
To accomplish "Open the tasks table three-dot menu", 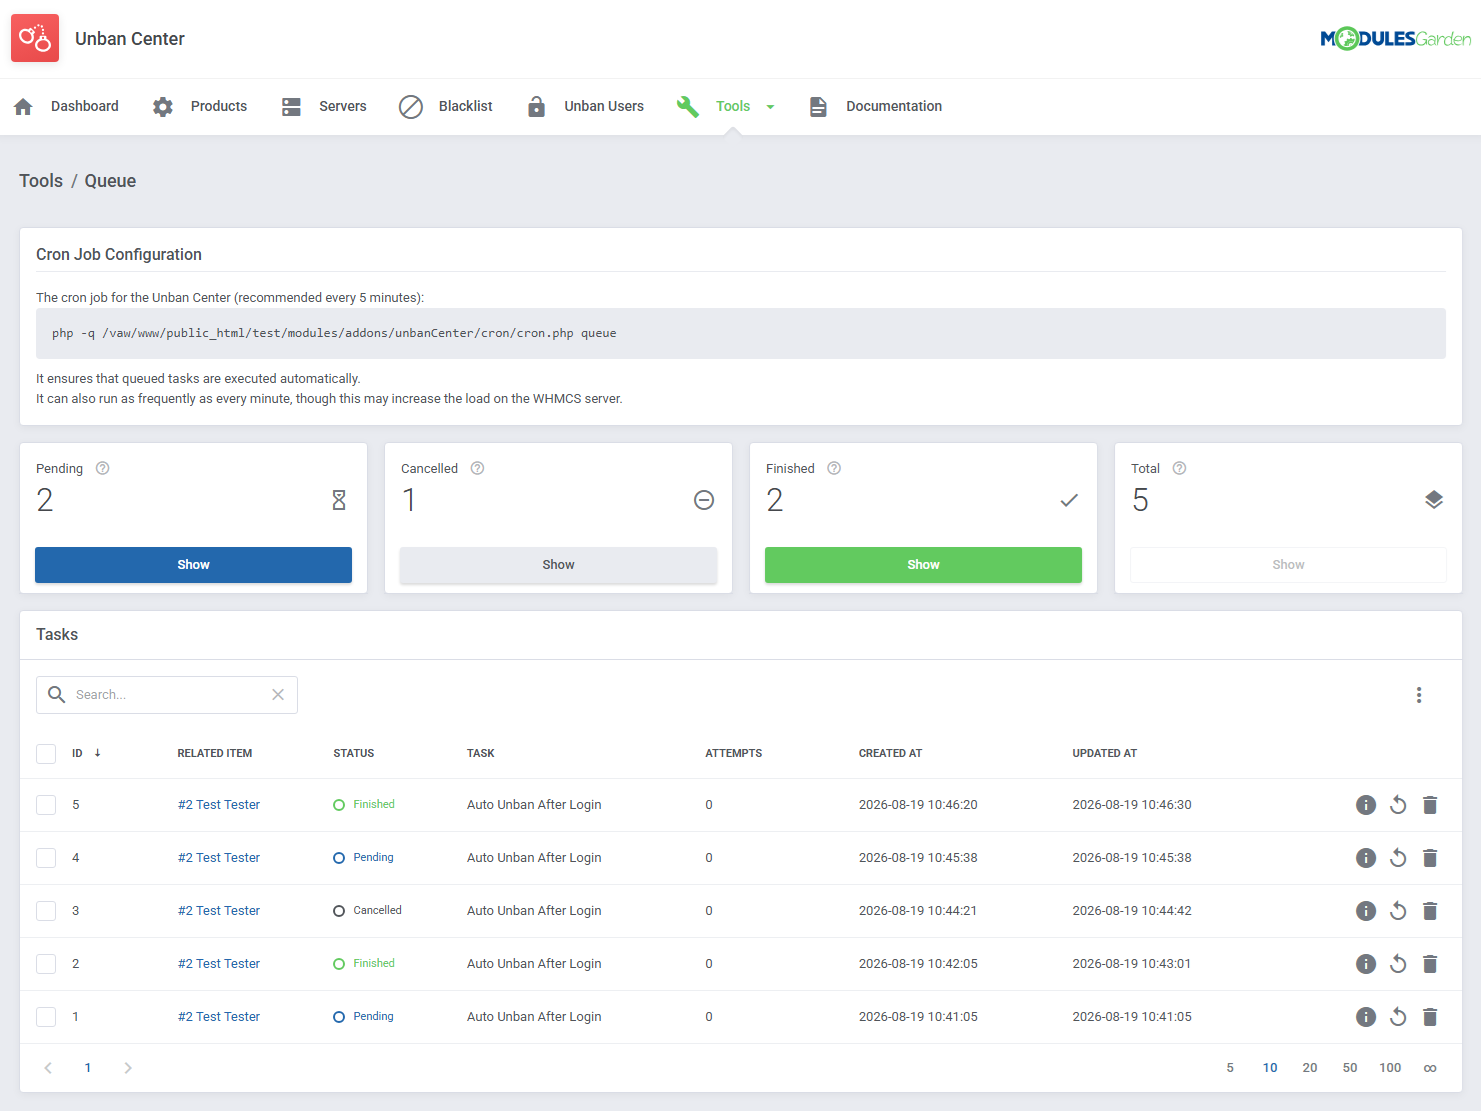I will click(x=1419, y=695).
